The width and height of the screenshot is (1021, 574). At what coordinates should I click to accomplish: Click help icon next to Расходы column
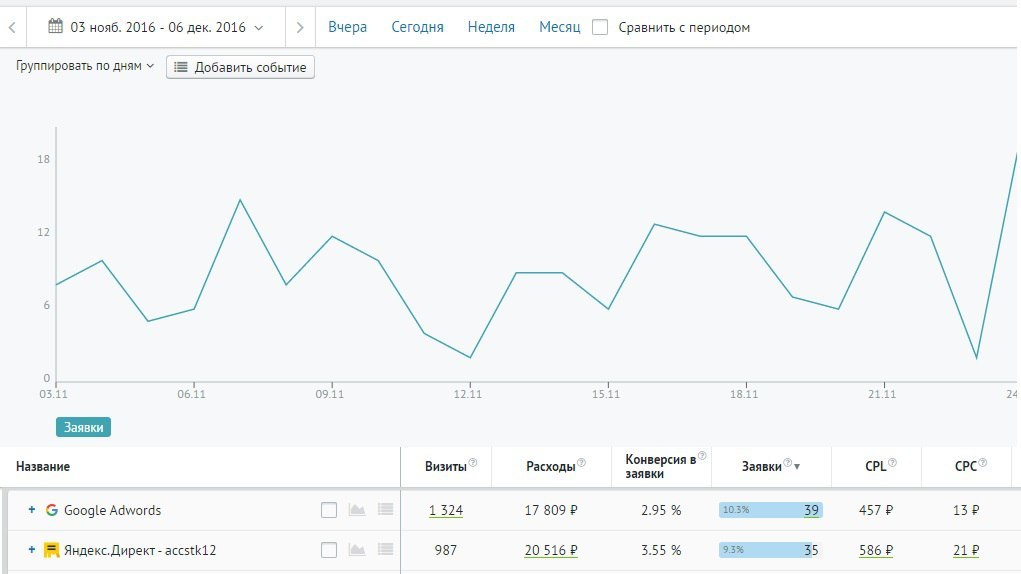(x=581, y=463)
